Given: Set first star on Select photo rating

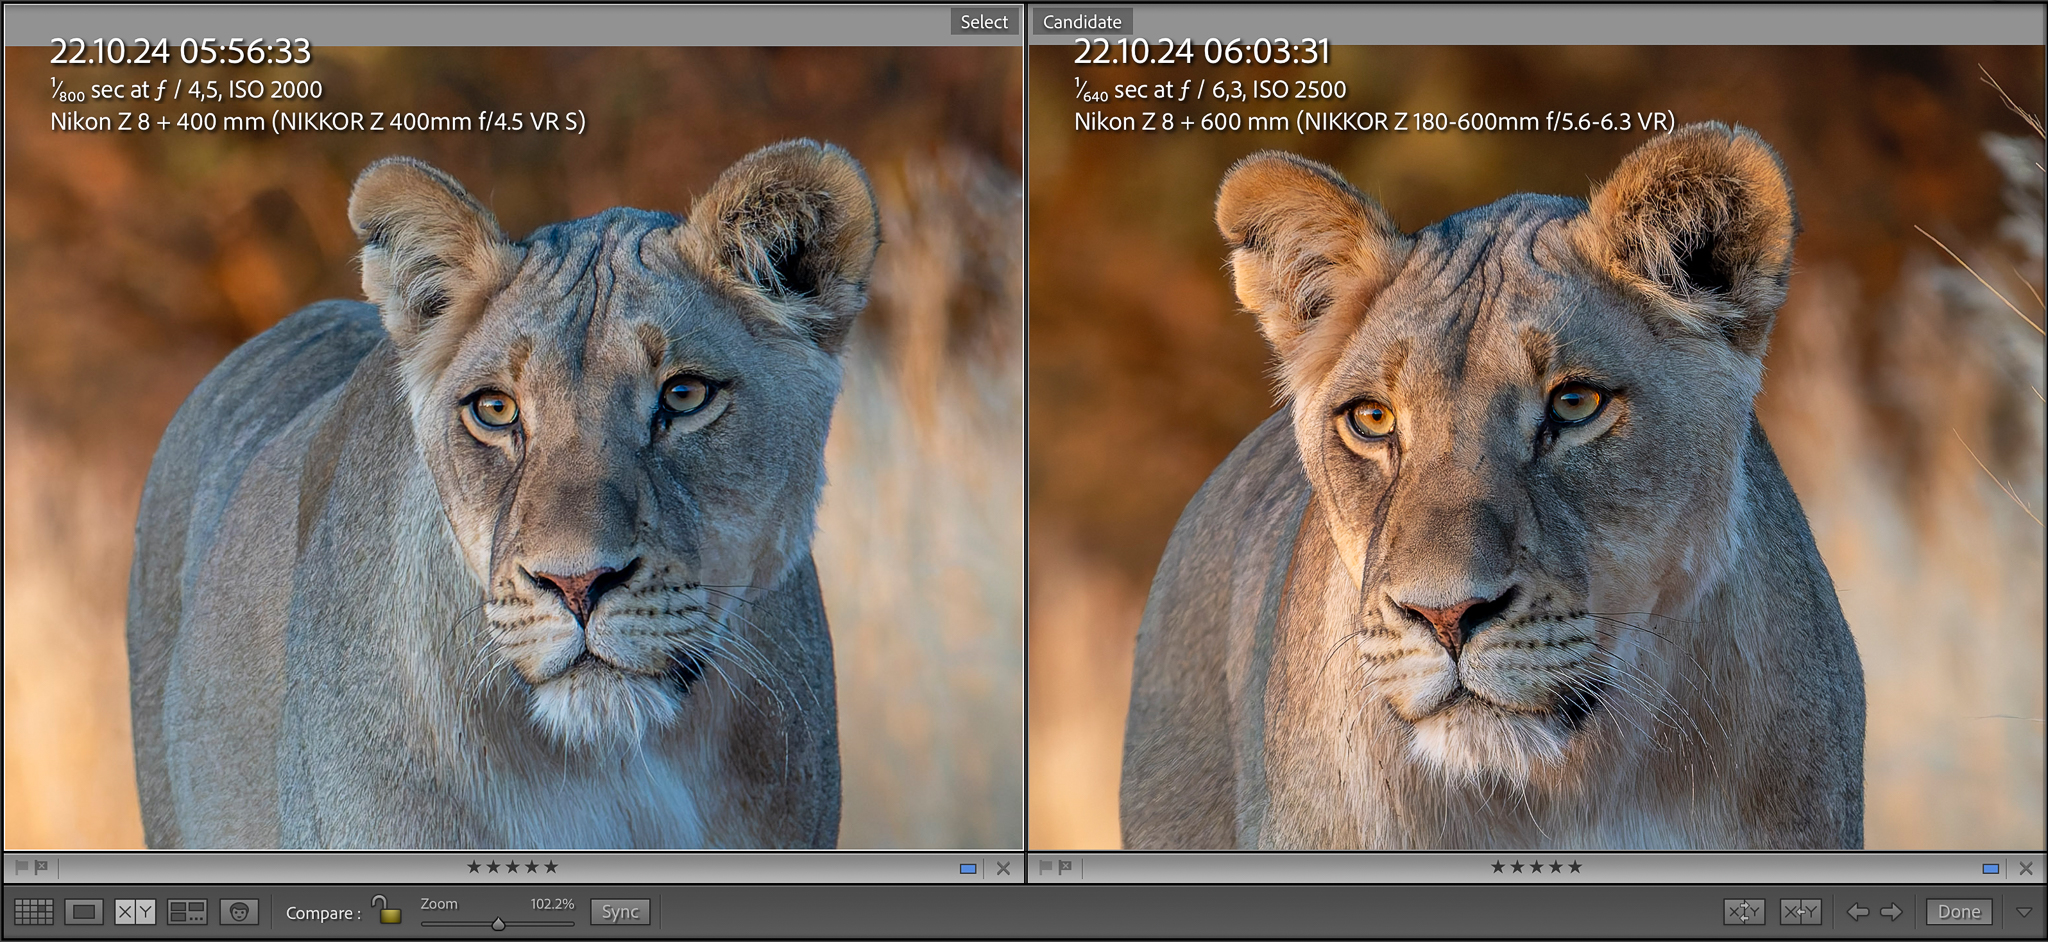Looking at the screenshot, I should pyautogui.click(x=474, y=867).
